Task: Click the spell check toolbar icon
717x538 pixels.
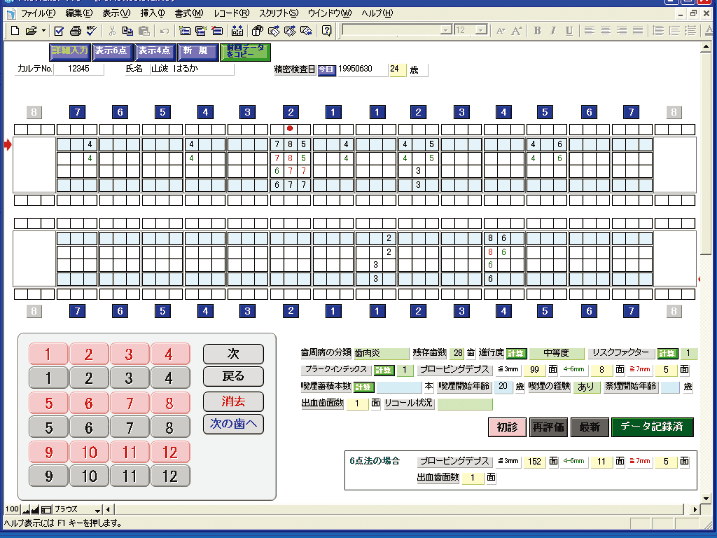Action: coord(91,31)
